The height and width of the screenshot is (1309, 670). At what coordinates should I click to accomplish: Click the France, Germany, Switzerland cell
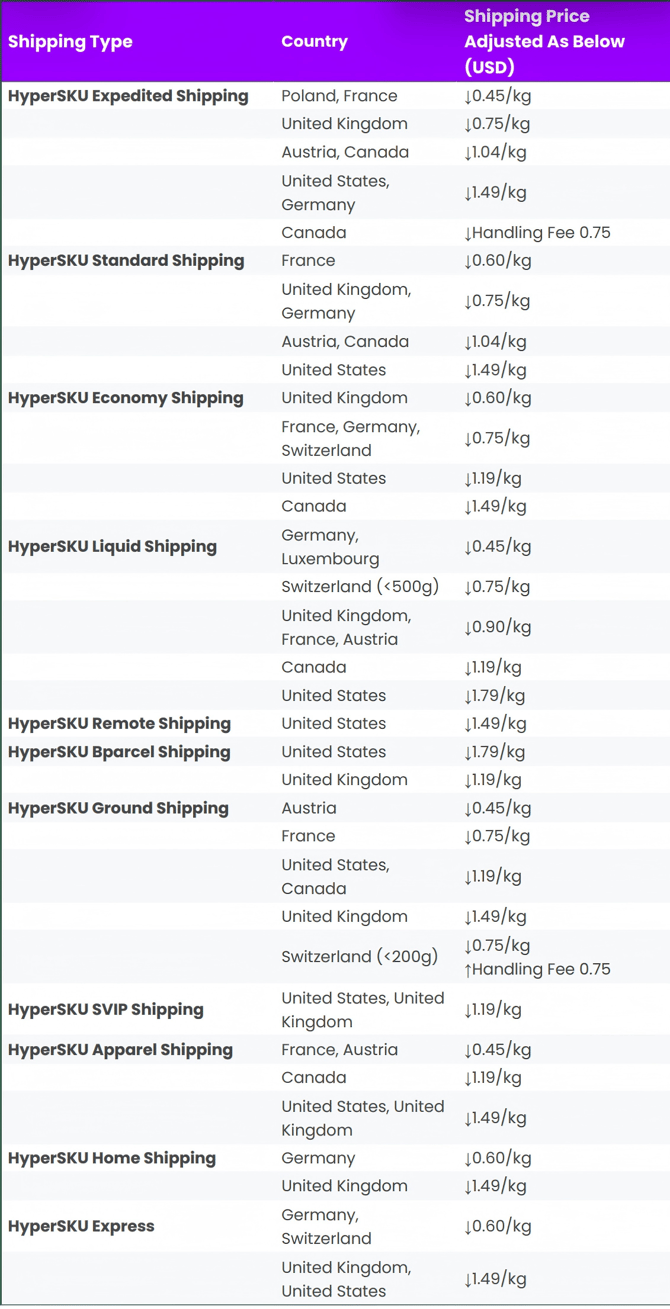pos(350,438)
